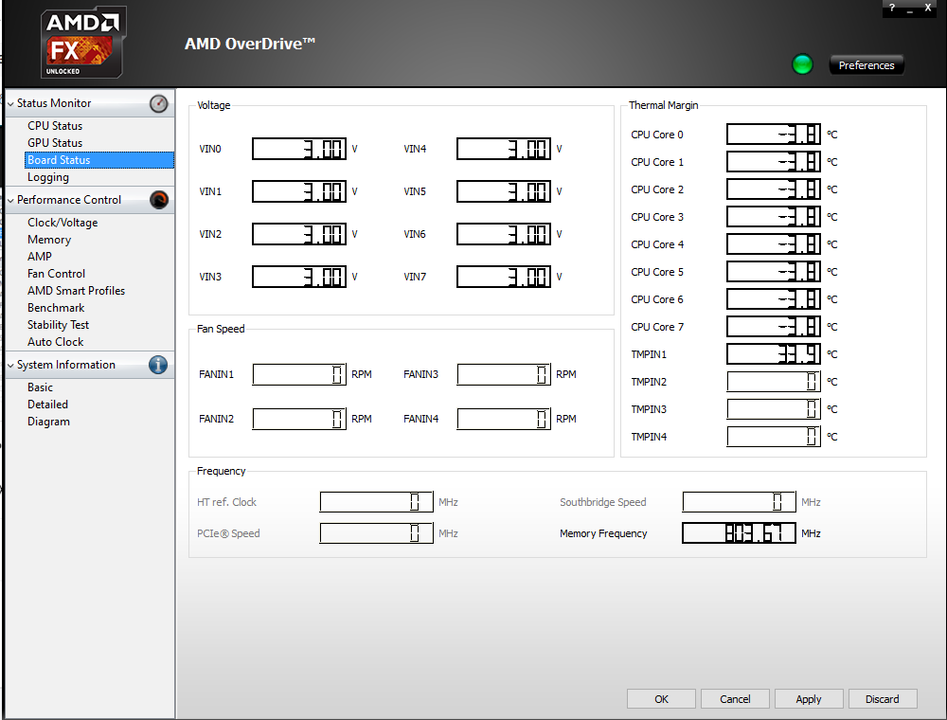This screenshot has width=947, height=720.
Task: Select Board Status in sidebar
Action: coord(99,160)
